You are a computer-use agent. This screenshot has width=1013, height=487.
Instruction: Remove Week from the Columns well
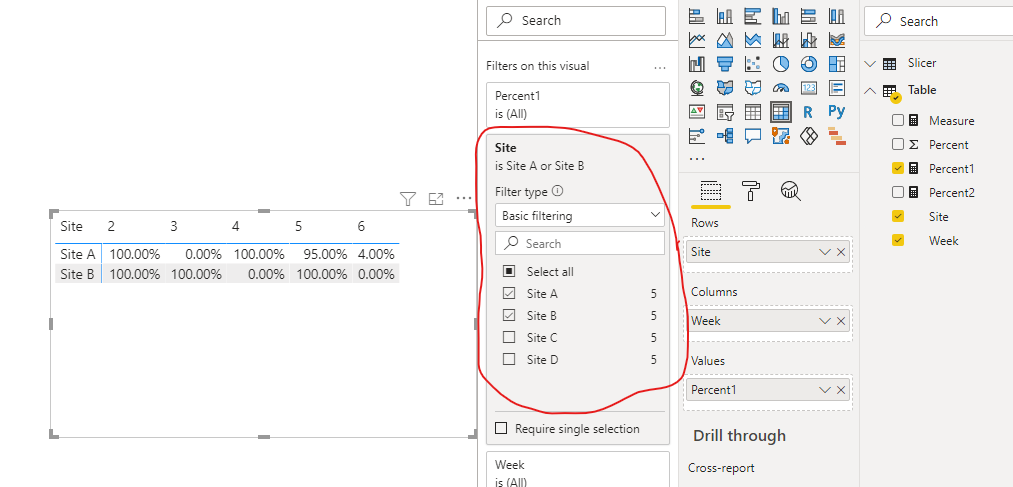pos(841,321)
